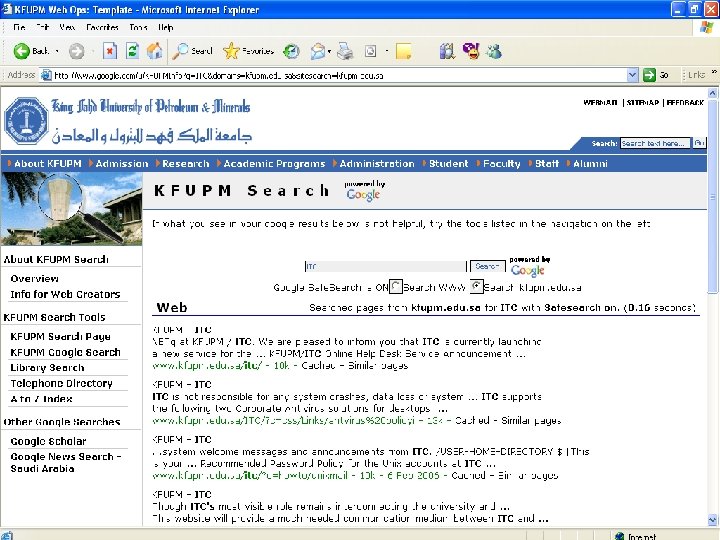
Task: Open the Mail button dropdown arrow
Action: (329, 51)
